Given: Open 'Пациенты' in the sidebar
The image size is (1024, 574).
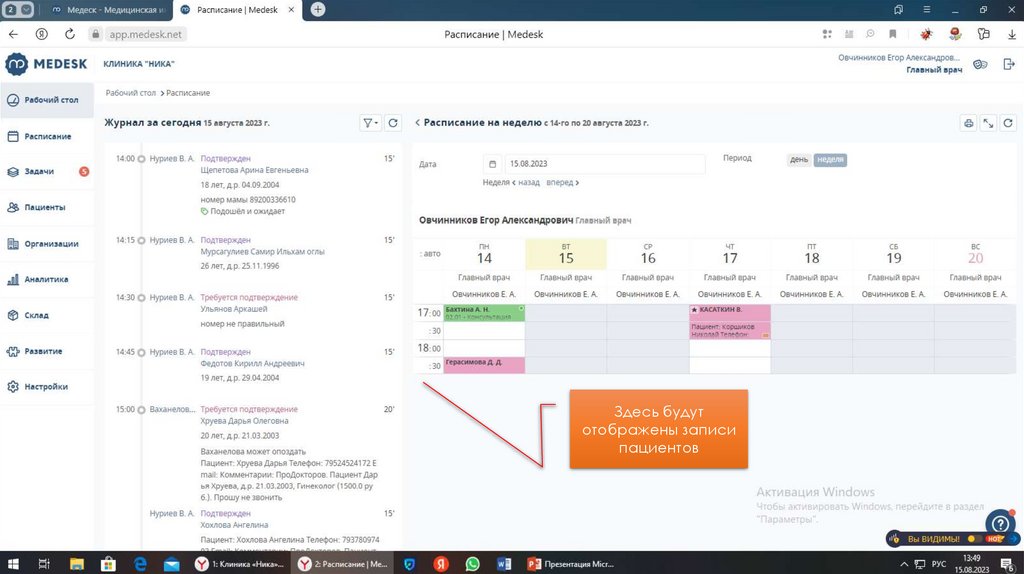Looking at the screenshot, I should 45,207.
